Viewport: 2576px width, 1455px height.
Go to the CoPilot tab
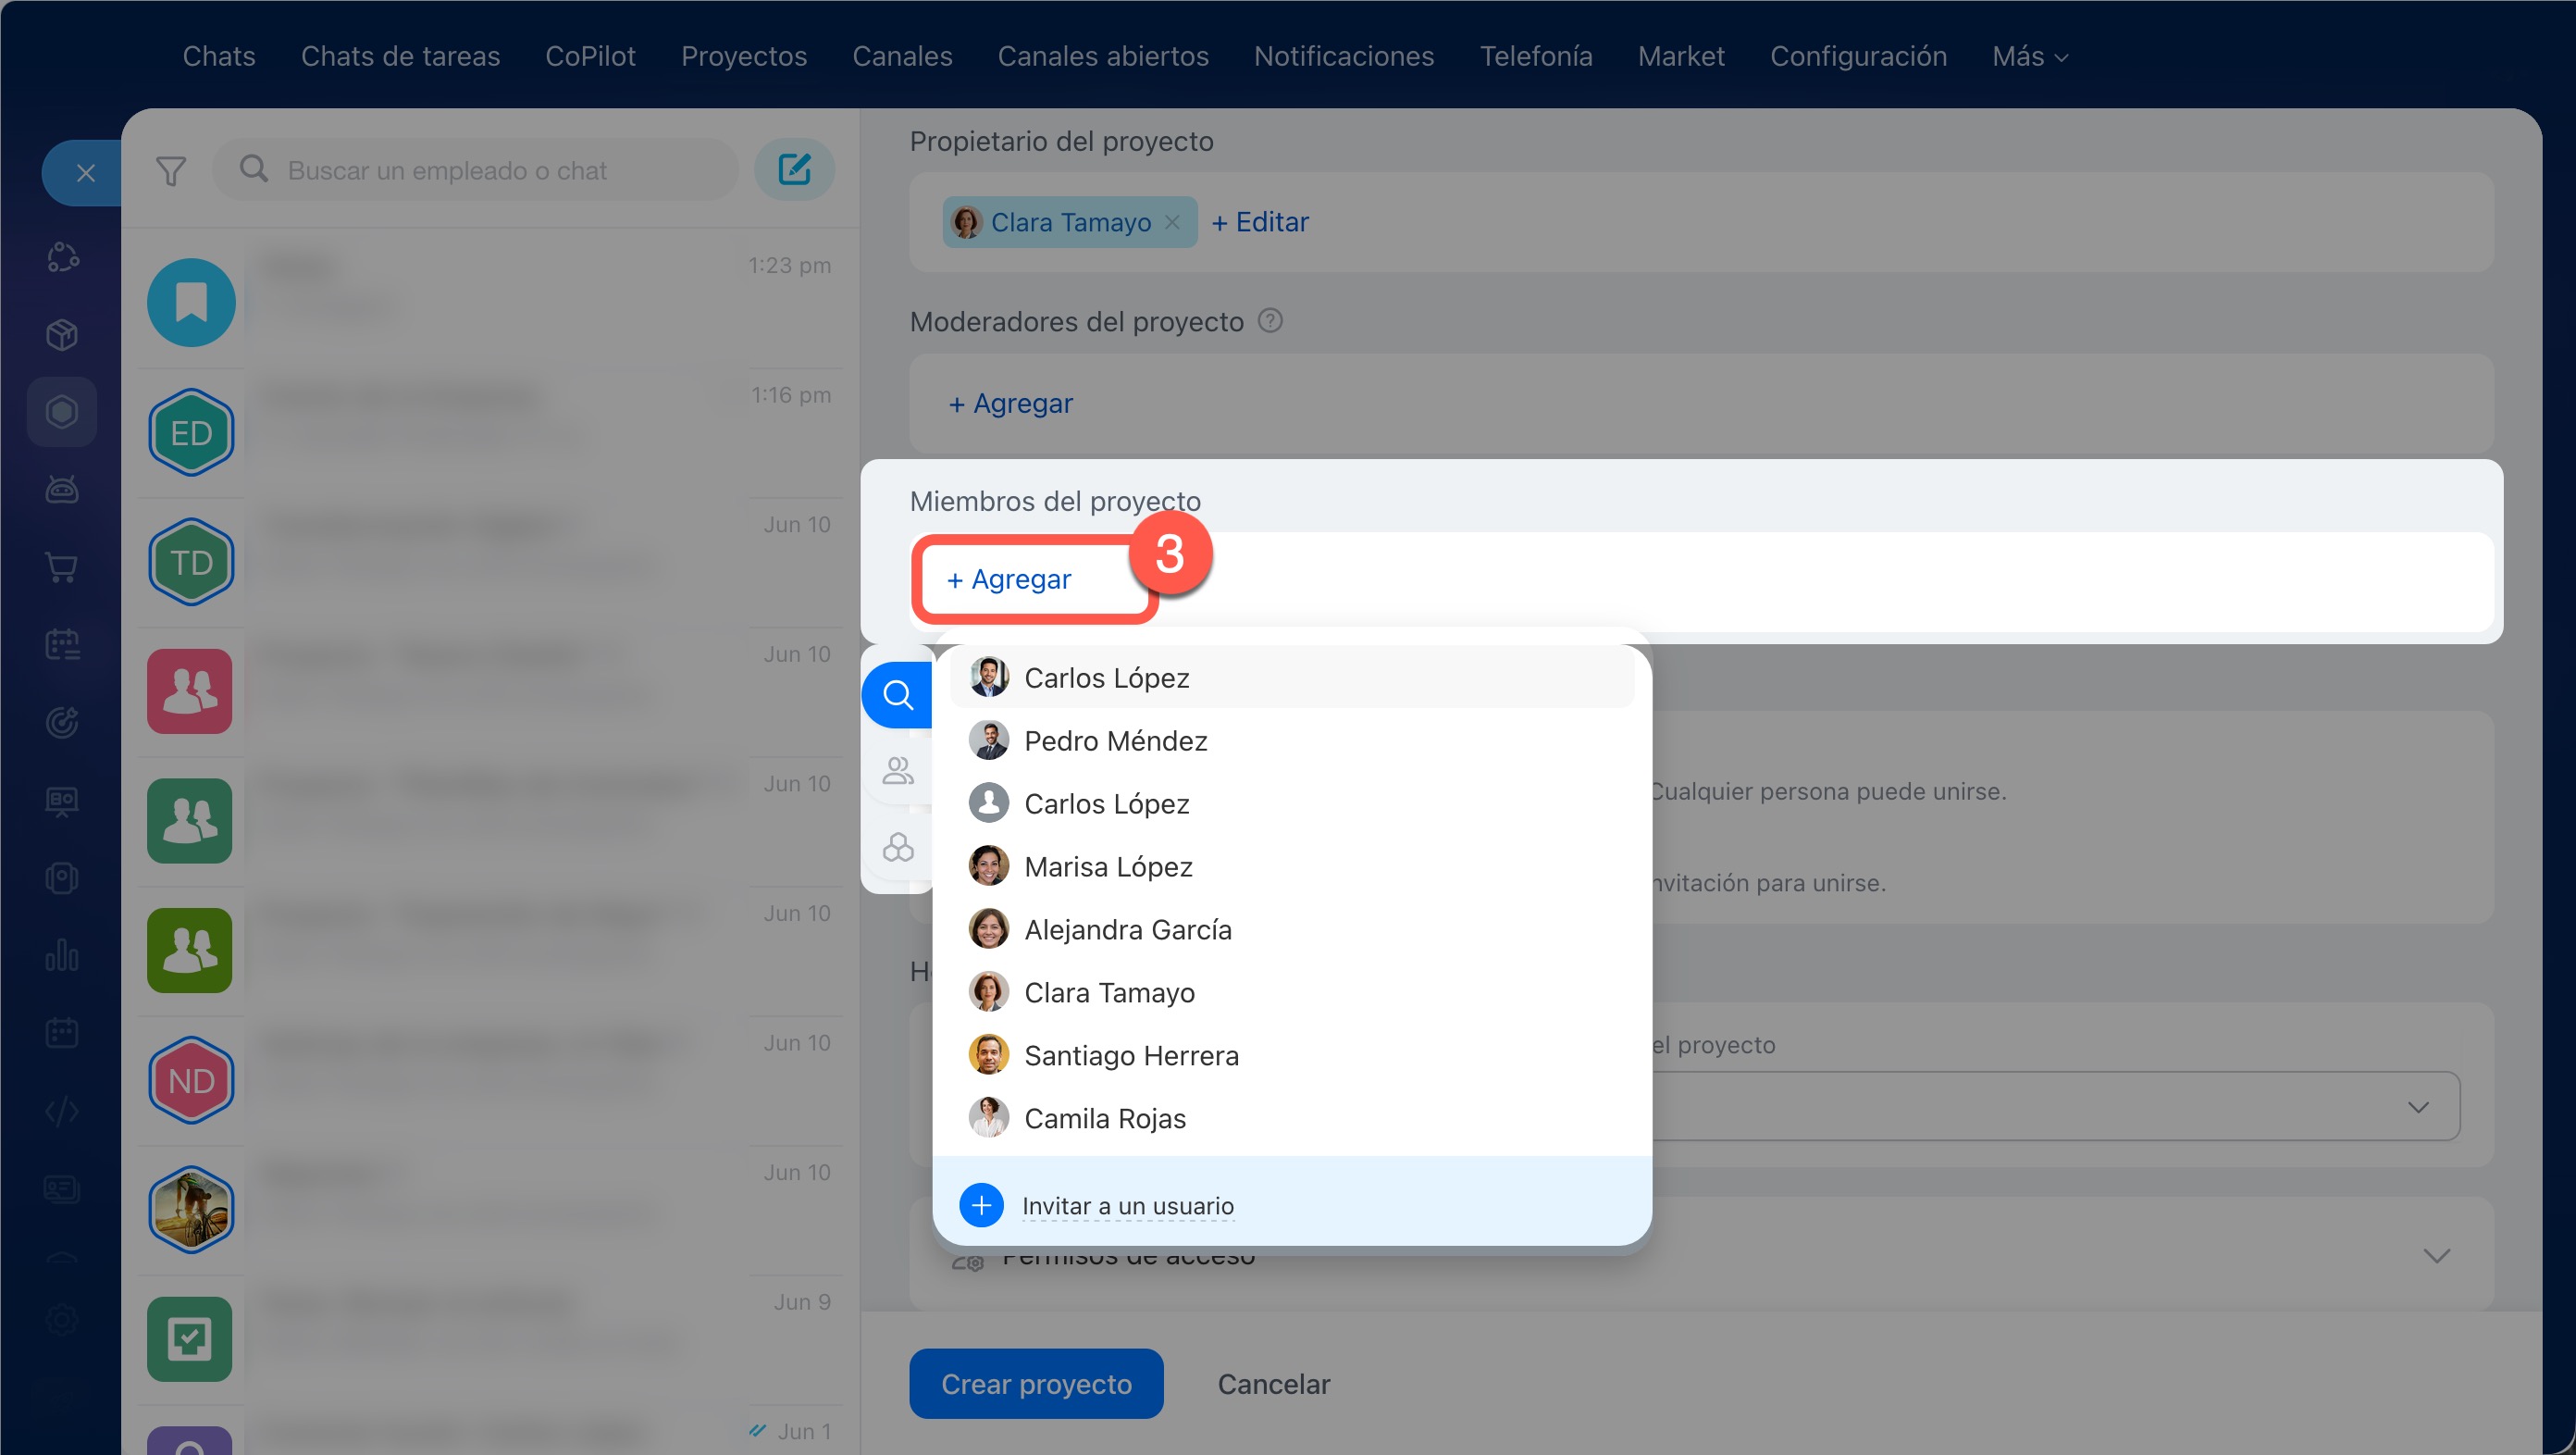pos(590,56)
